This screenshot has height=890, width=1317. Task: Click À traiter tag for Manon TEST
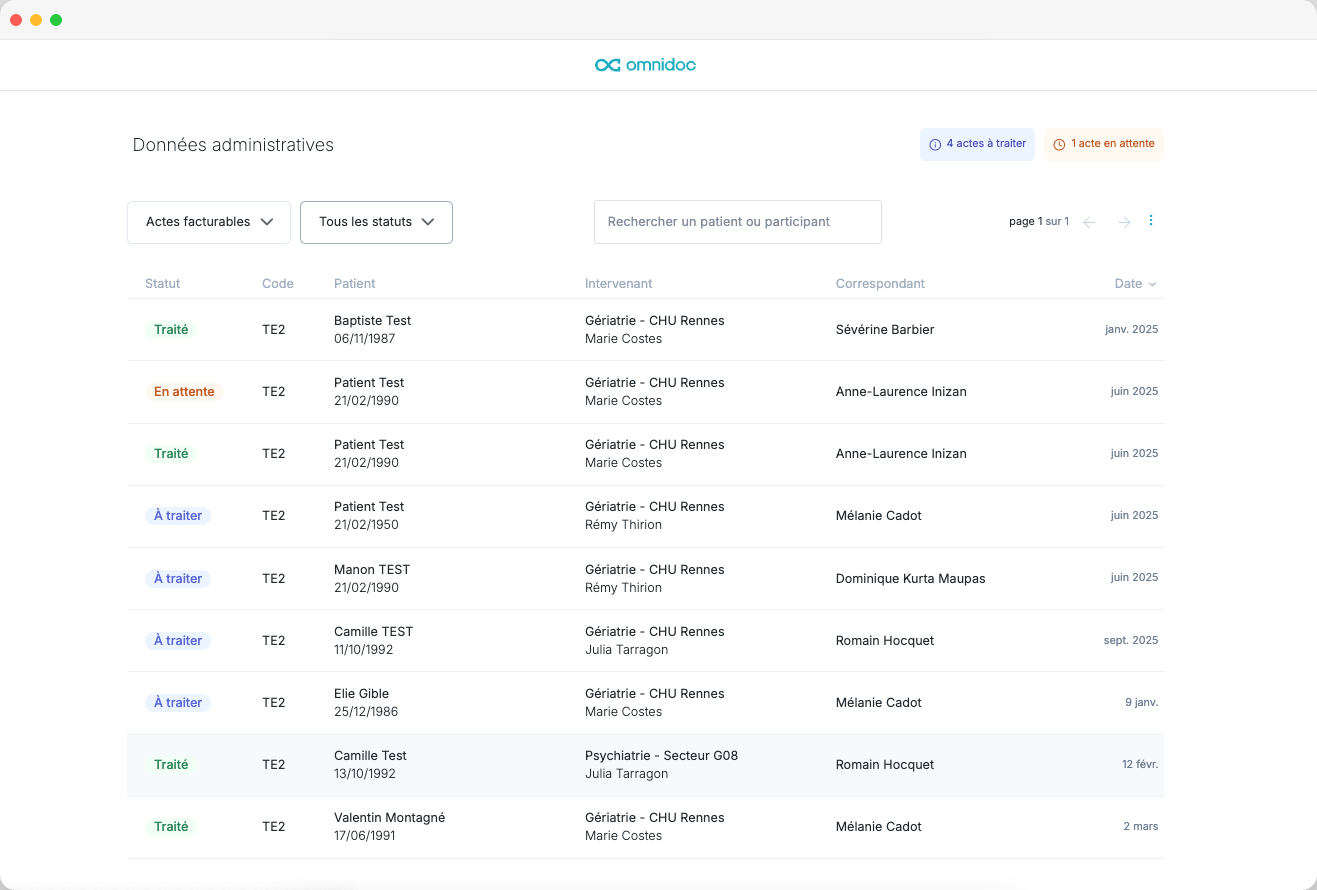pyautogui.click(x=178, y=579)
